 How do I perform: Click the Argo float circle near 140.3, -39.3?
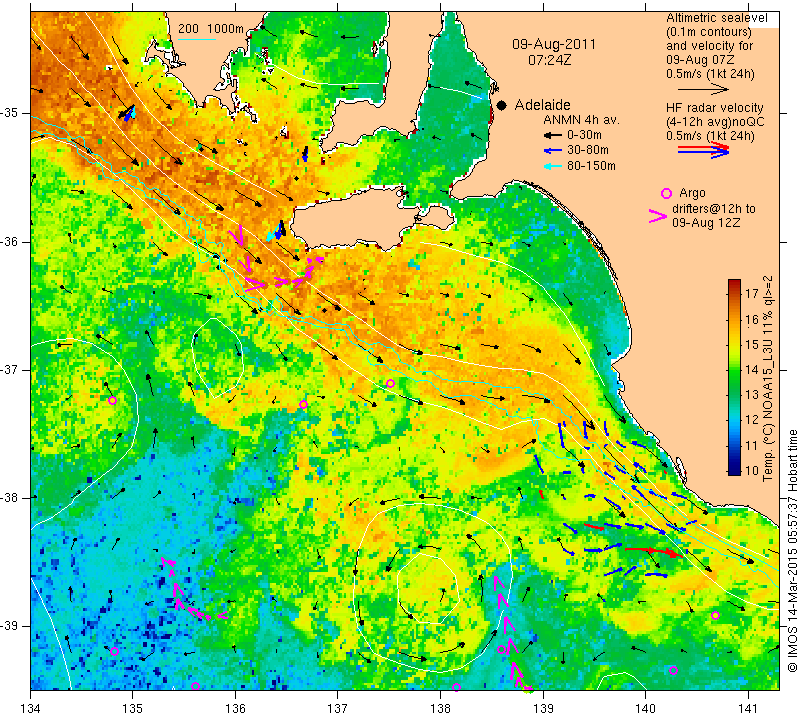[673, 671]
